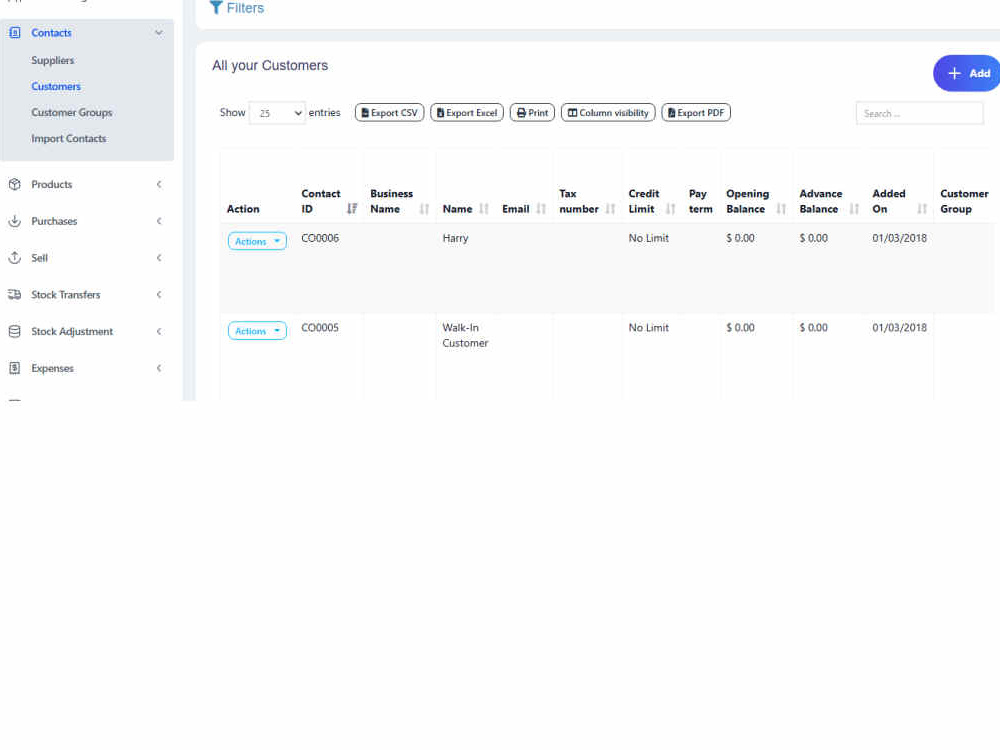Expand the Purchases menu chevron

click(x=159, y=221)
